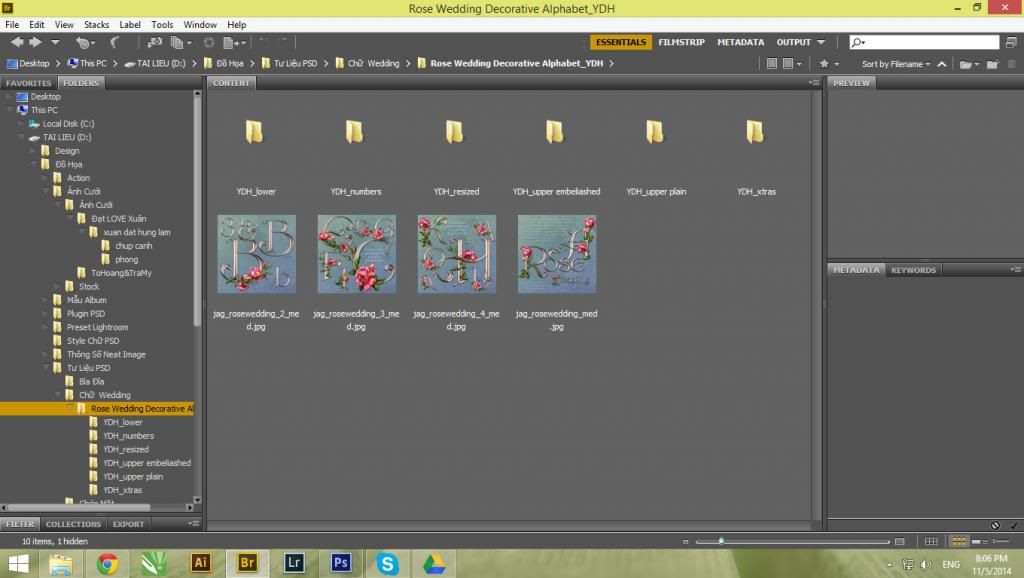
Task: Click the chevron after Tư Liệu PSD breadcrumb
Action: 326,64
